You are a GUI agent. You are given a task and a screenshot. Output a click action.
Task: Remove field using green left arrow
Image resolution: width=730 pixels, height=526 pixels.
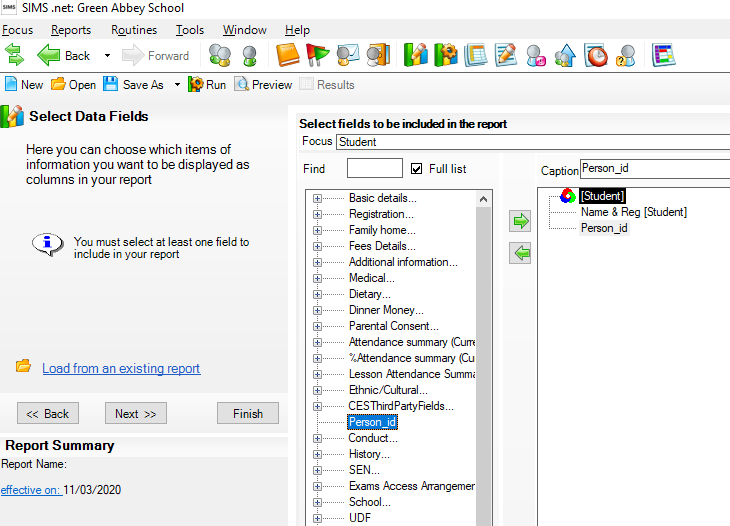(x=520, y=254)
